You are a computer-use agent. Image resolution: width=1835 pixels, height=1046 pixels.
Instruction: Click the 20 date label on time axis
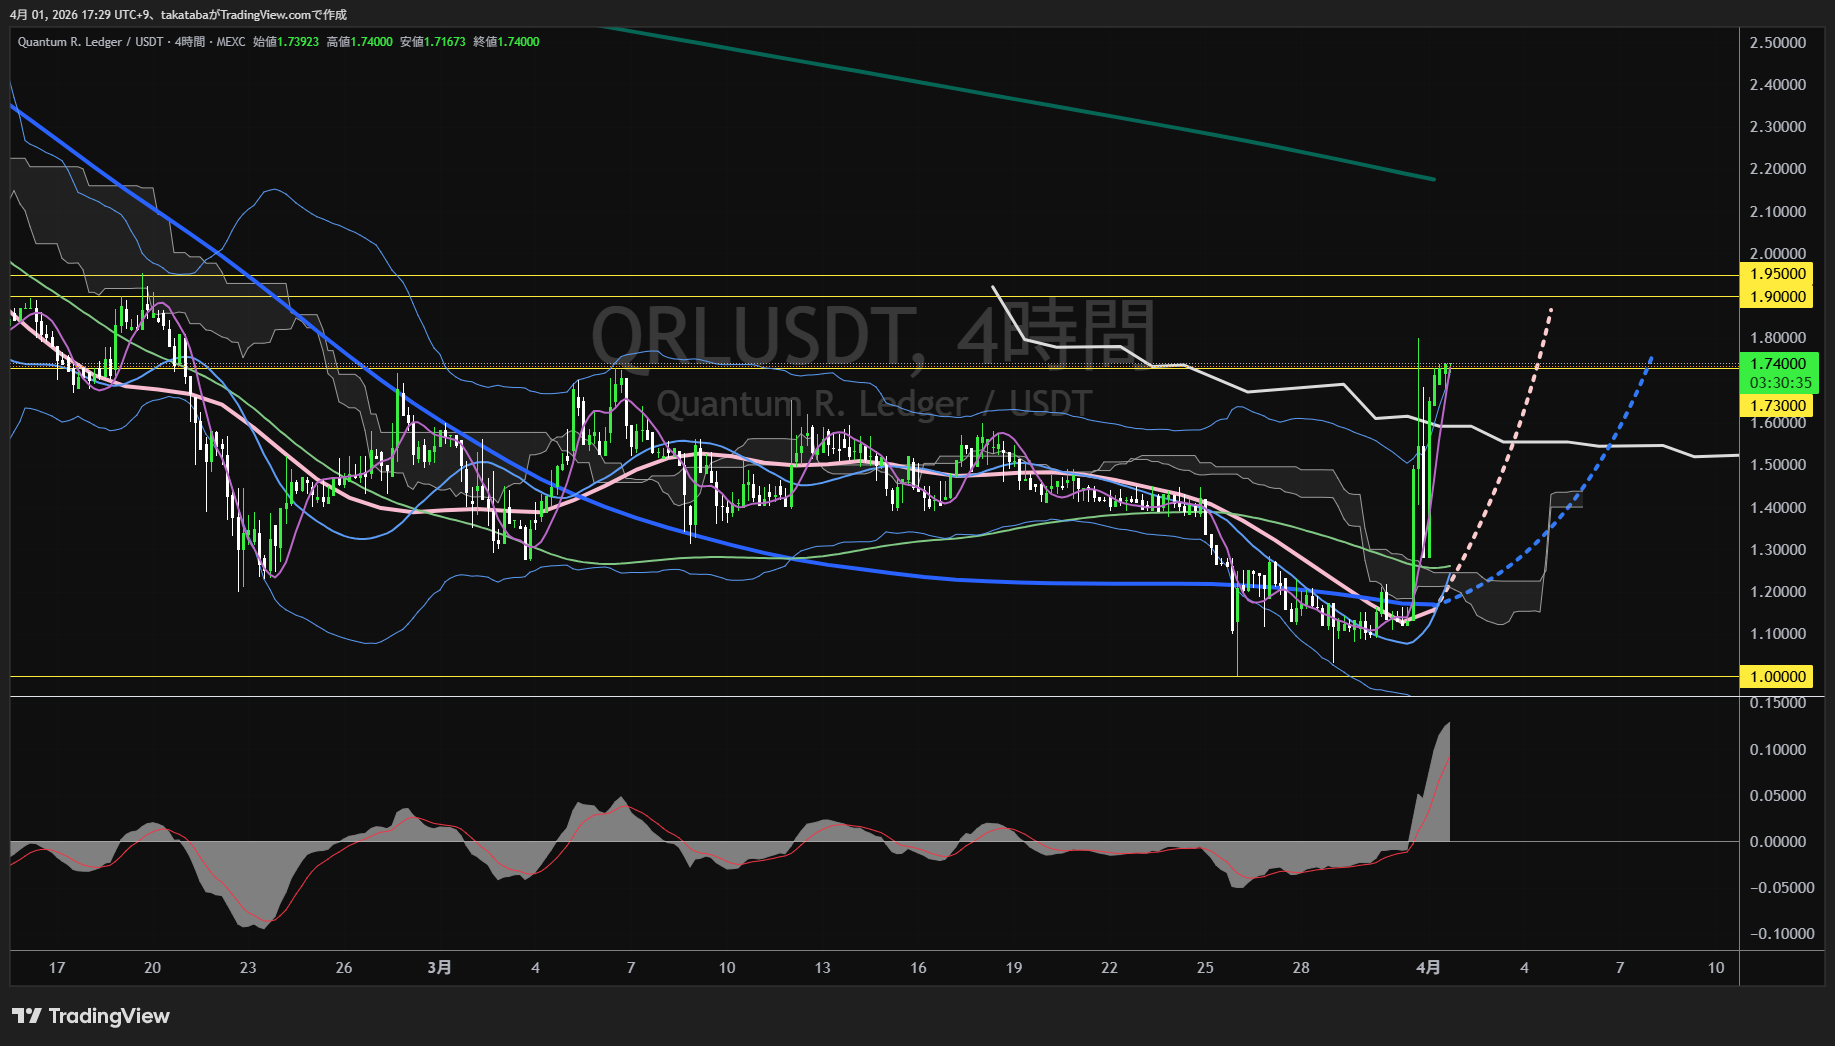(x=152, y=968)
